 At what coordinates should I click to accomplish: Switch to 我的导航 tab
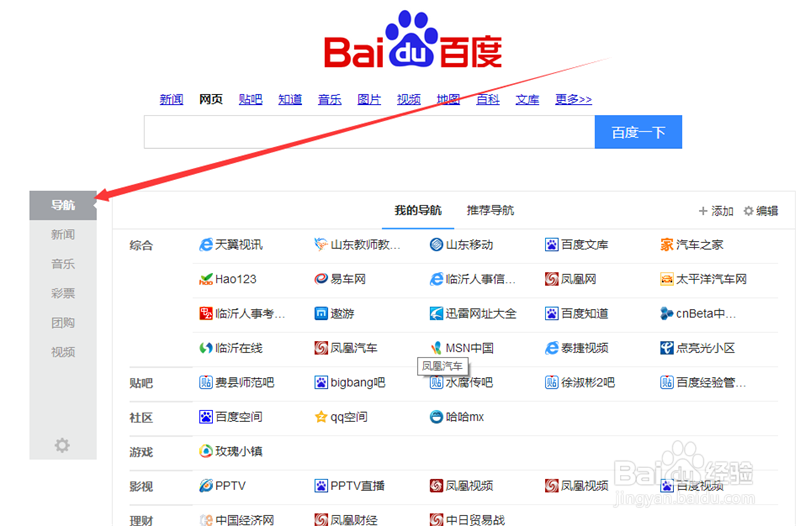click(x=418, y=210)
